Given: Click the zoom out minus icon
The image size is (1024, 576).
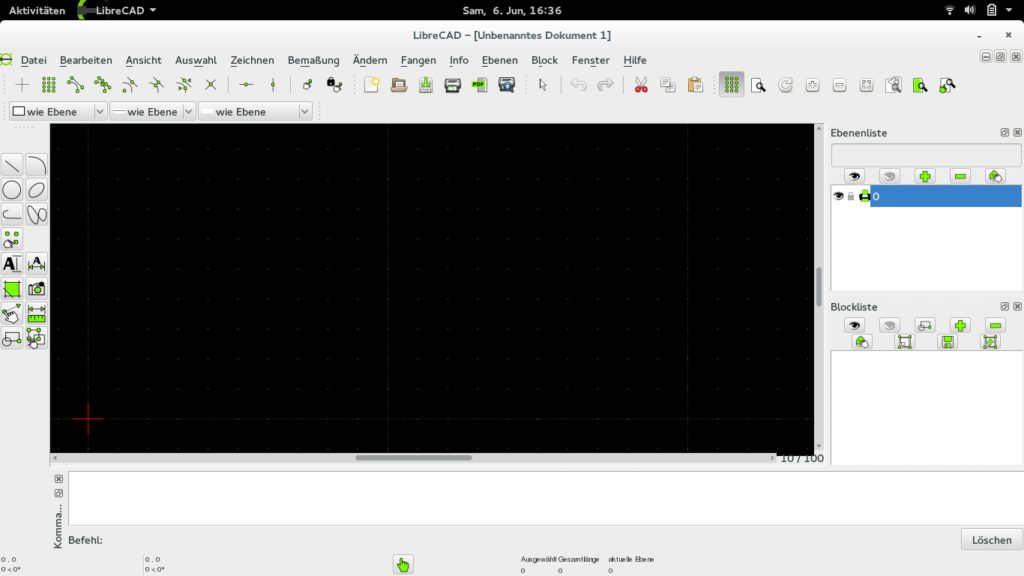Looking at the screenshot, I should click(x=840, y=85).
